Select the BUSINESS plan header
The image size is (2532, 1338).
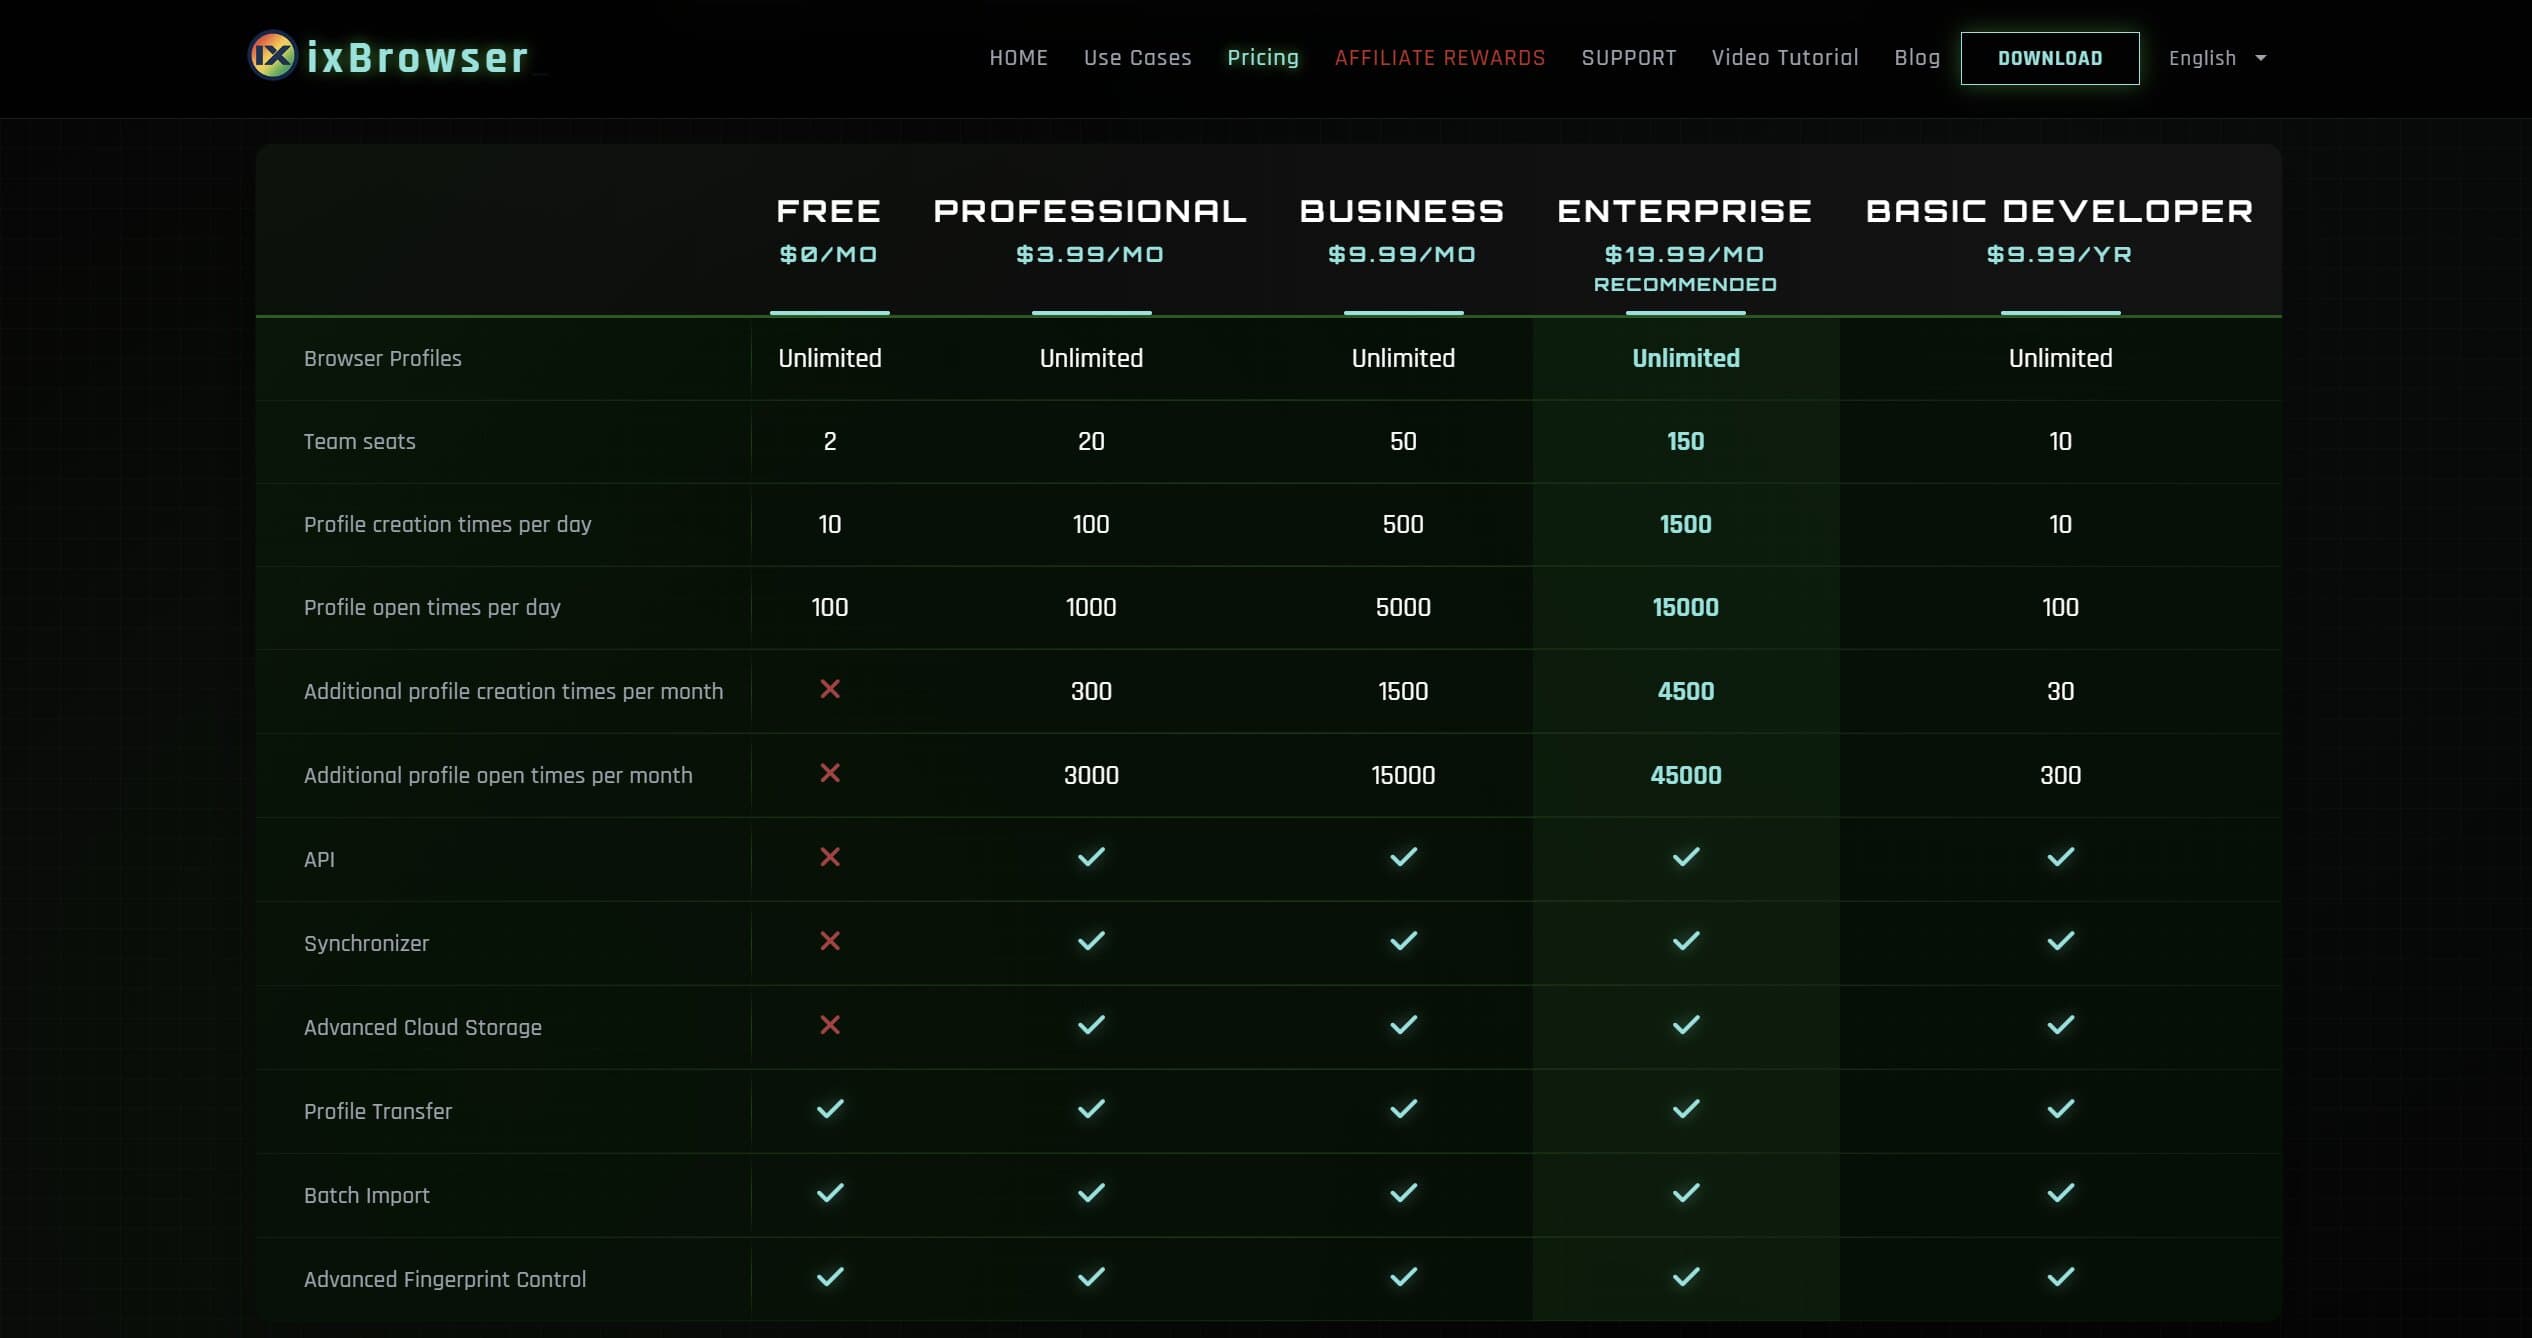point(1402,211)
